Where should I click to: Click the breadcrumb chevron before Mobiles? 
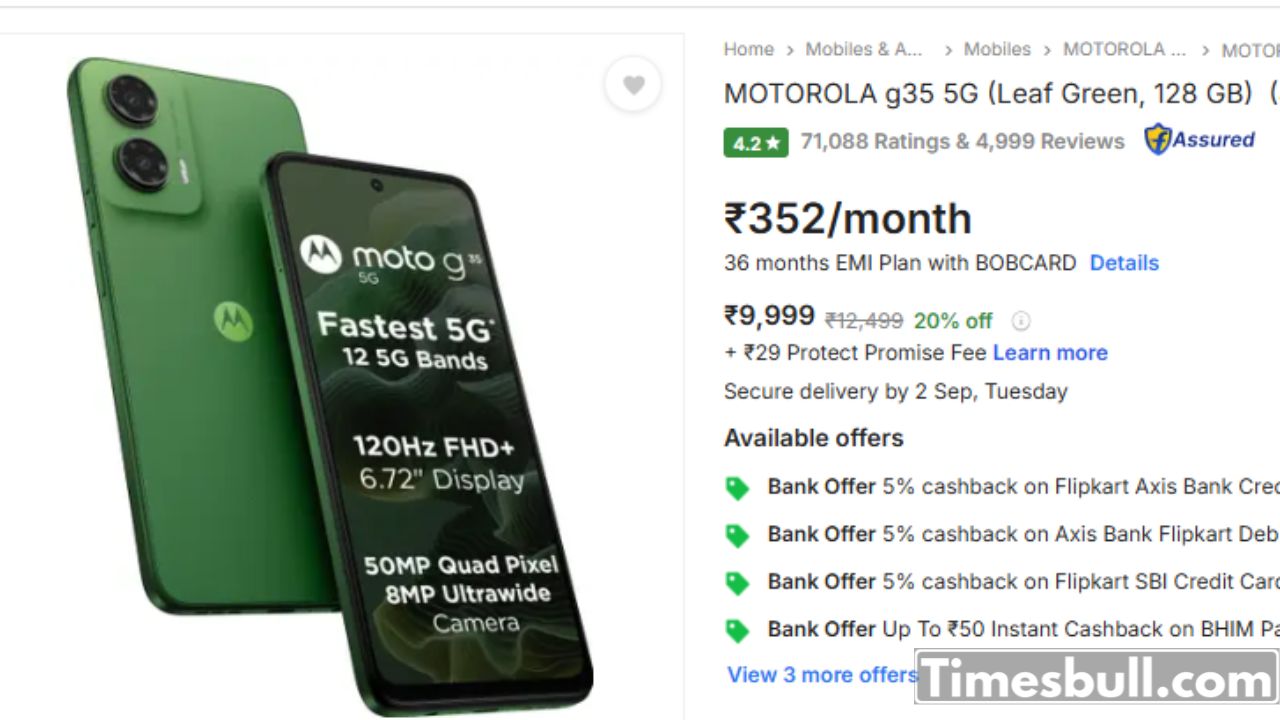tap(948, 50)
